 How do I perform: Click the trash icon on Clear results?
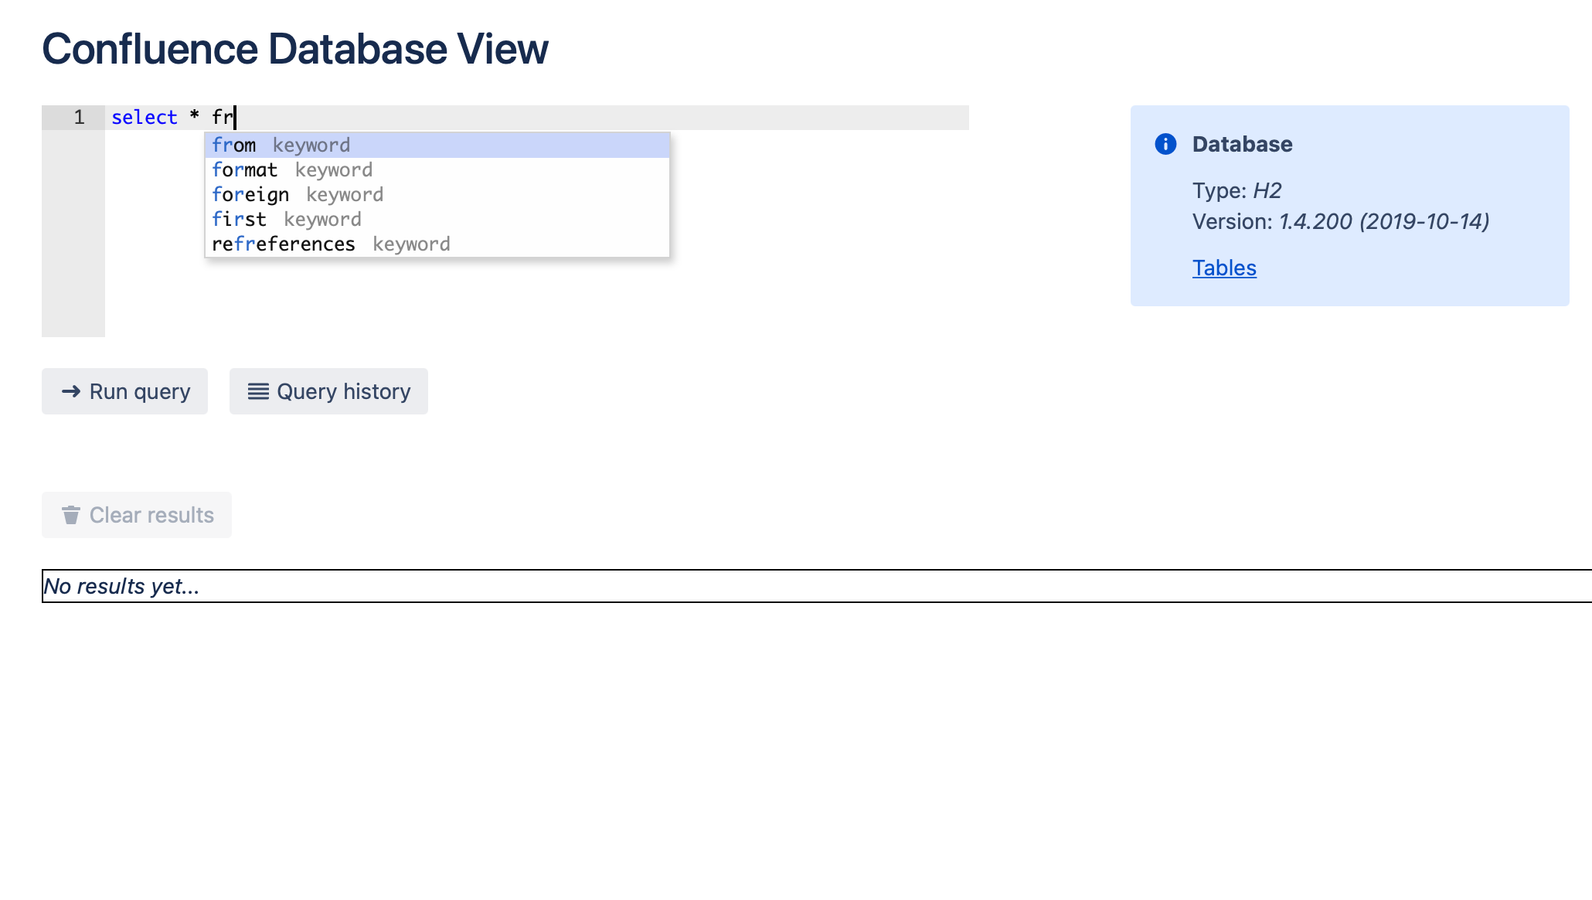(71, 515)
